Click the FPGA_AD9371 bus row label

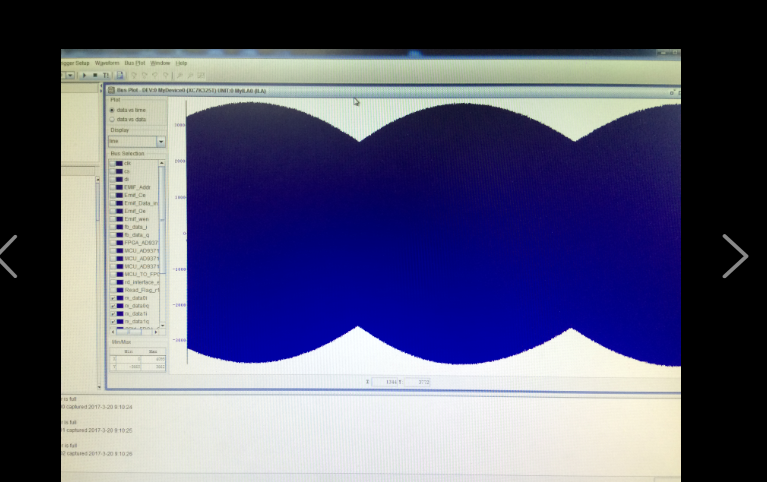(x=141, y=243)
